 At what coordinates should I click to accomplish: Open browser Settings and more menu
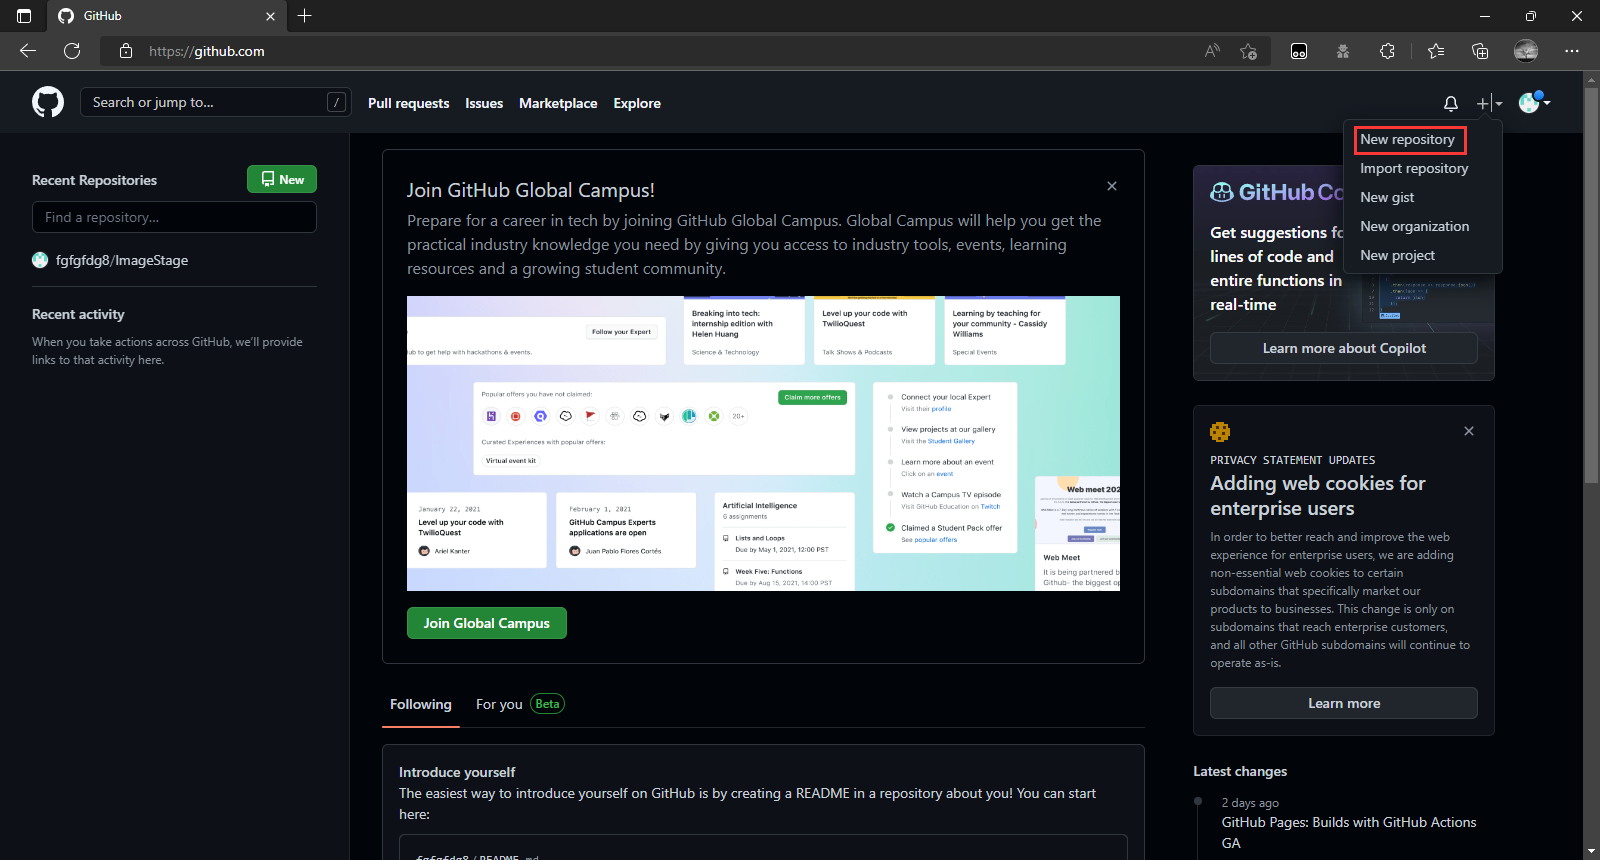pyautogui.click(x=1572, y=51)
